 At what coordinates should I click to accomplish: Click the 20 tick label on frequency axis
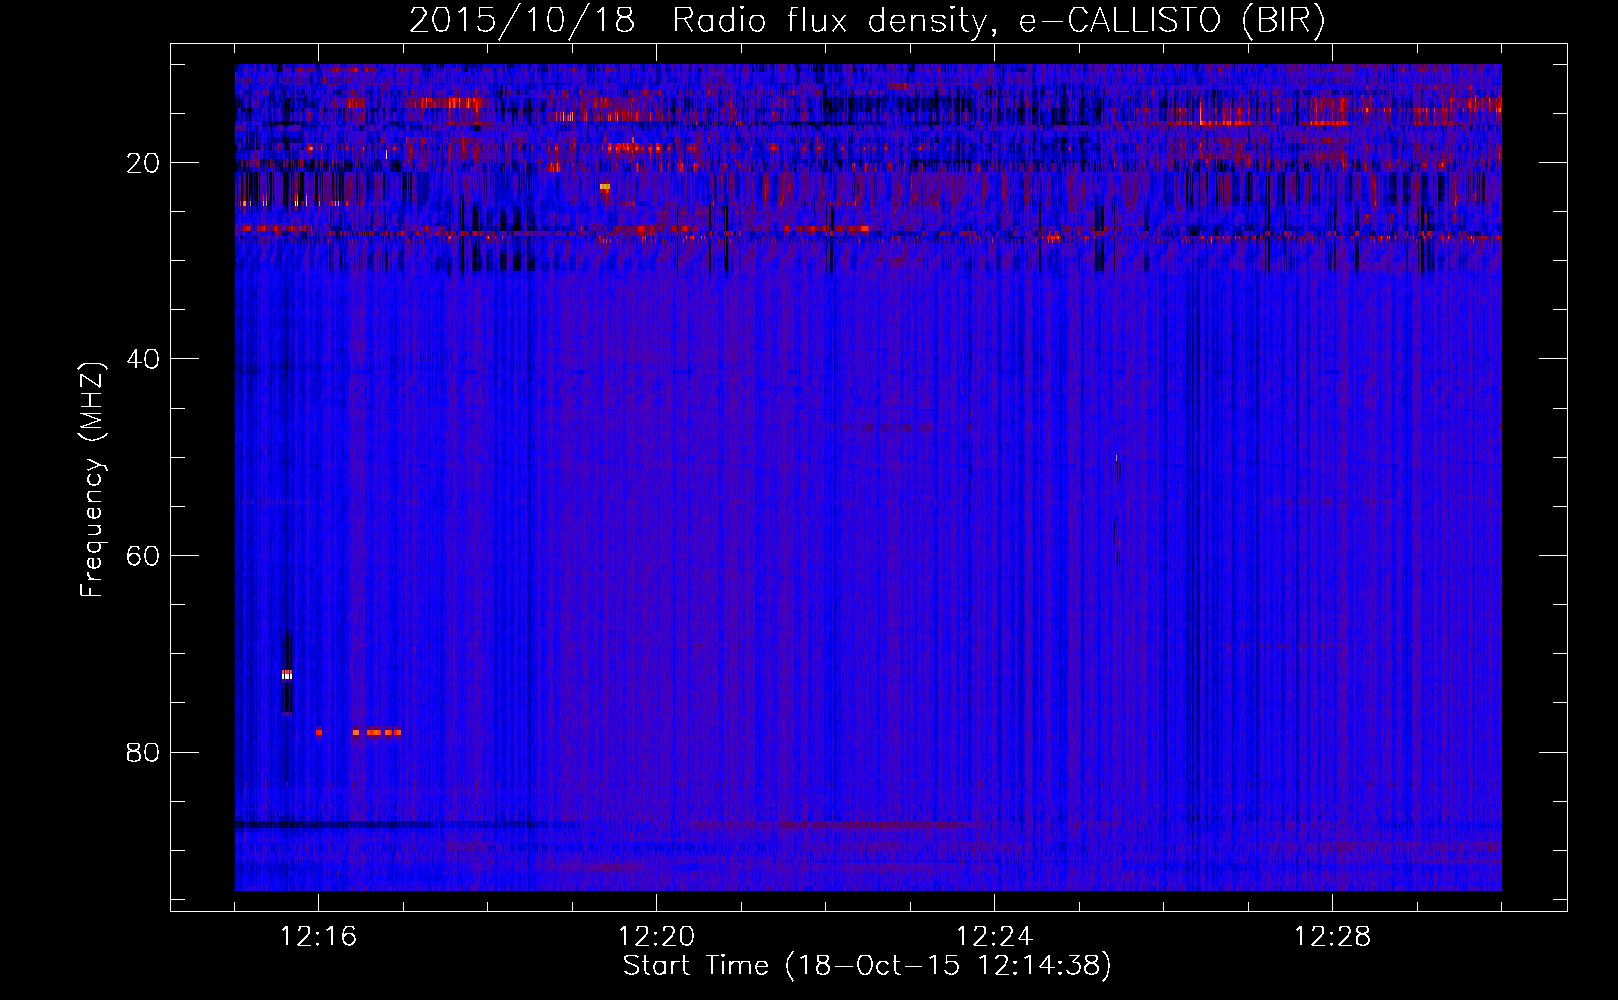point(144,163)
